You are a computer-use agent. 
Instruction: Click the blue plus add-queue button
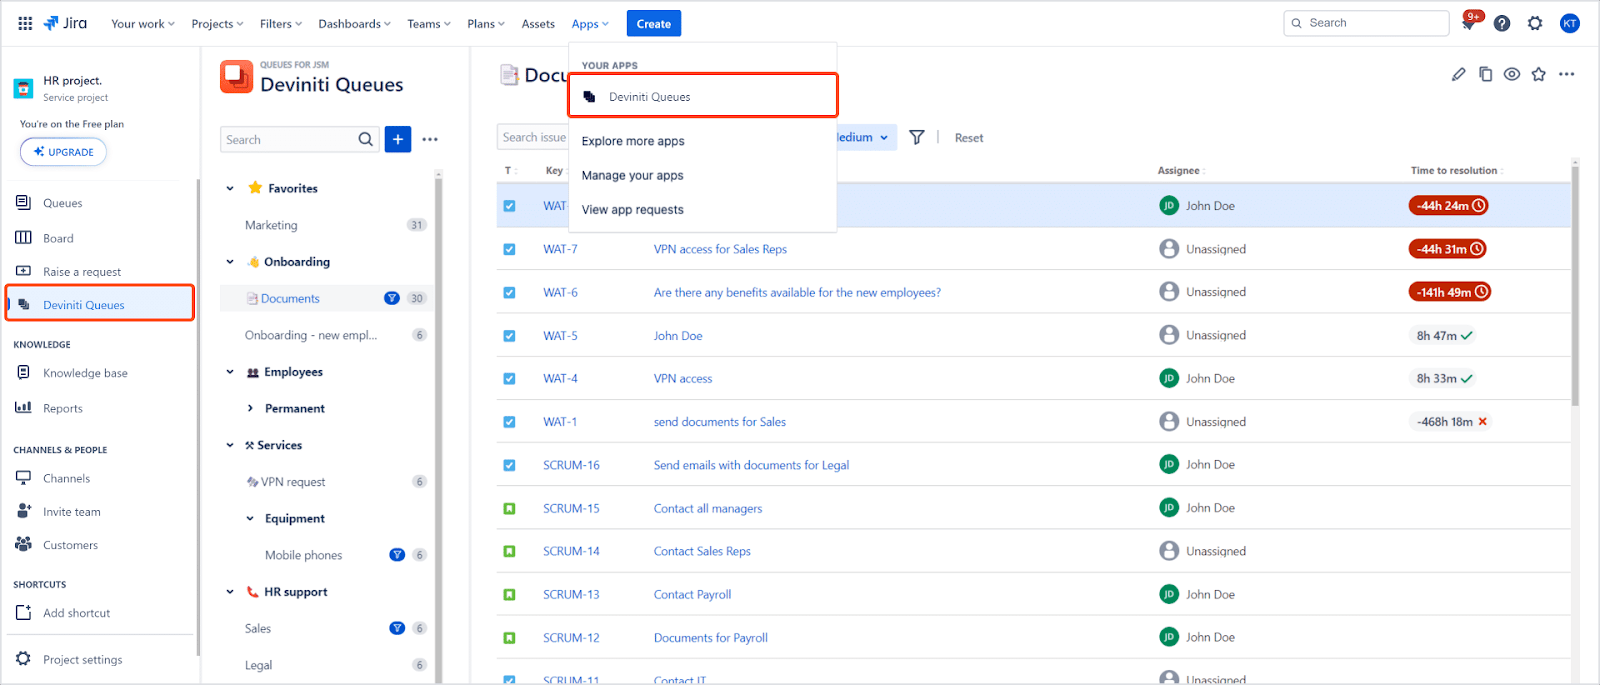398,139
